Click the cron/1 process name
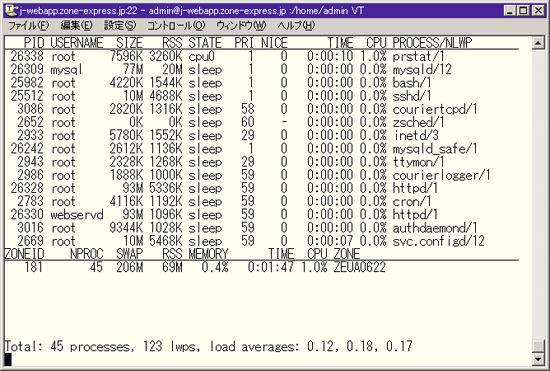This screenshot has width=550, height=371. point(411,201)
